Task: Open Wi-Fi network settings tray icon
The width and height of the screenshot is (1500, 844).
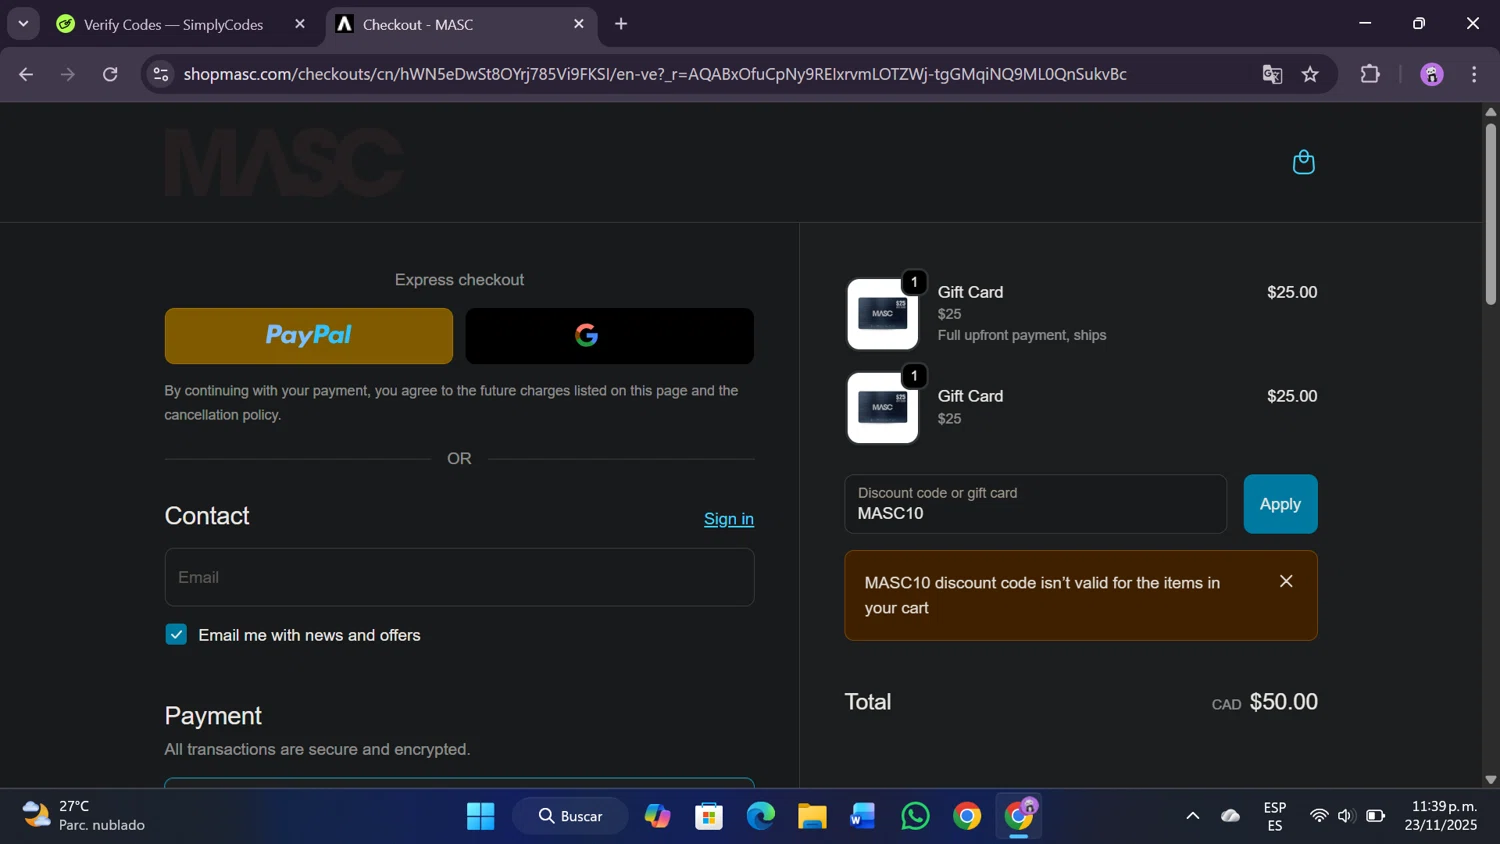Action: pyautogui.click(x=1319, y=816)
